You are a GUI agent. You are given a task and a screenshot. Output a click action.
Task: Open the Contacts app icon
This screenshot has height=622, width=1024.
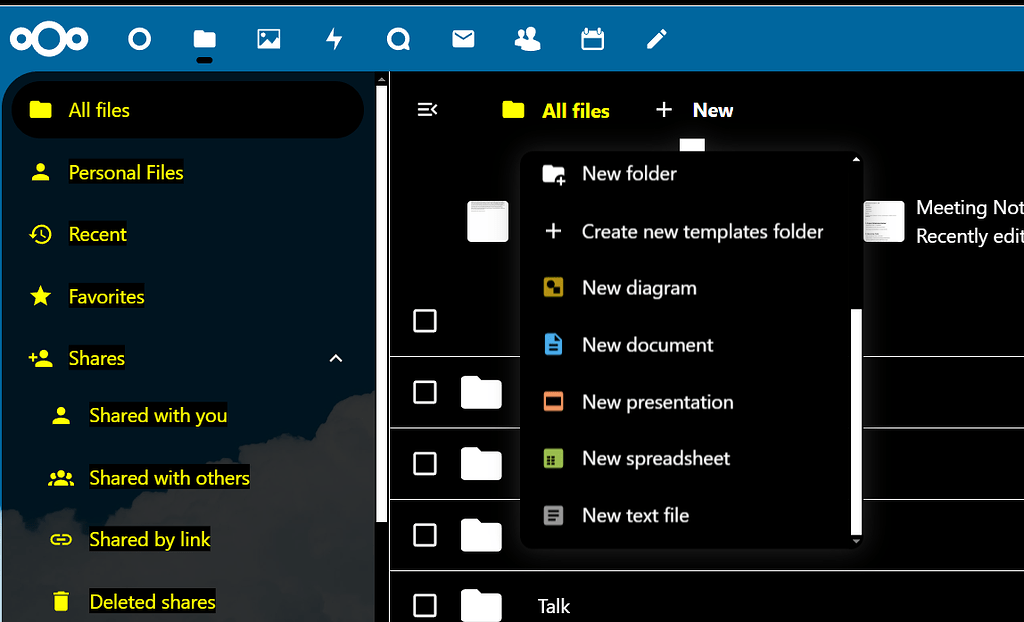point(528,39)
